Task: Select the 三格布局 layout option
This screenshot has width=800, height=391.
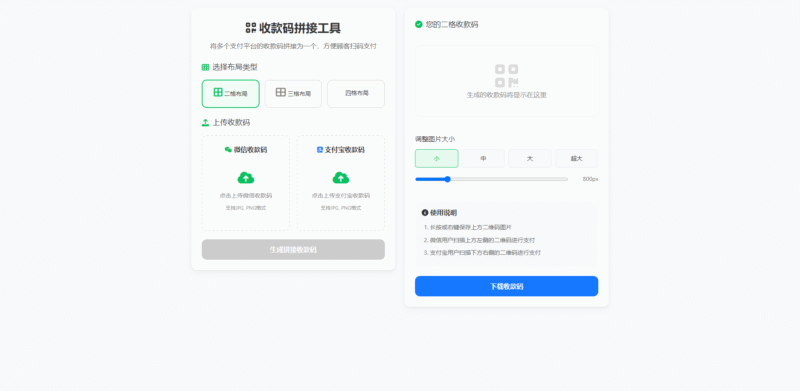Action: tap(293, 93)
